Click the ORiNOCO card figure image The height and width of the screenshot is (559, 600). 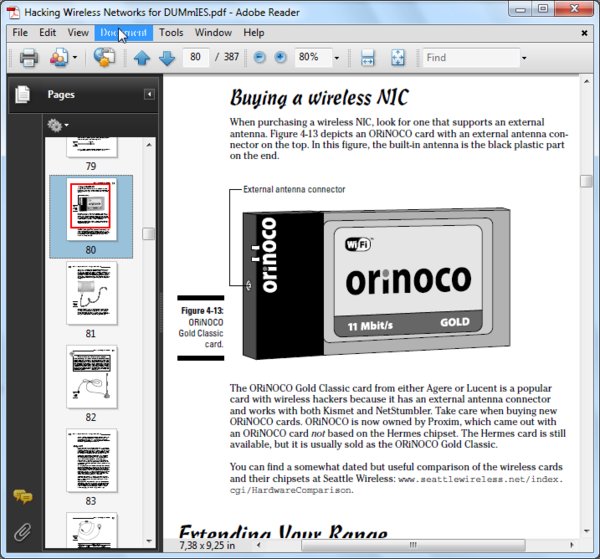pyautogui.click(x=376, y=284)
